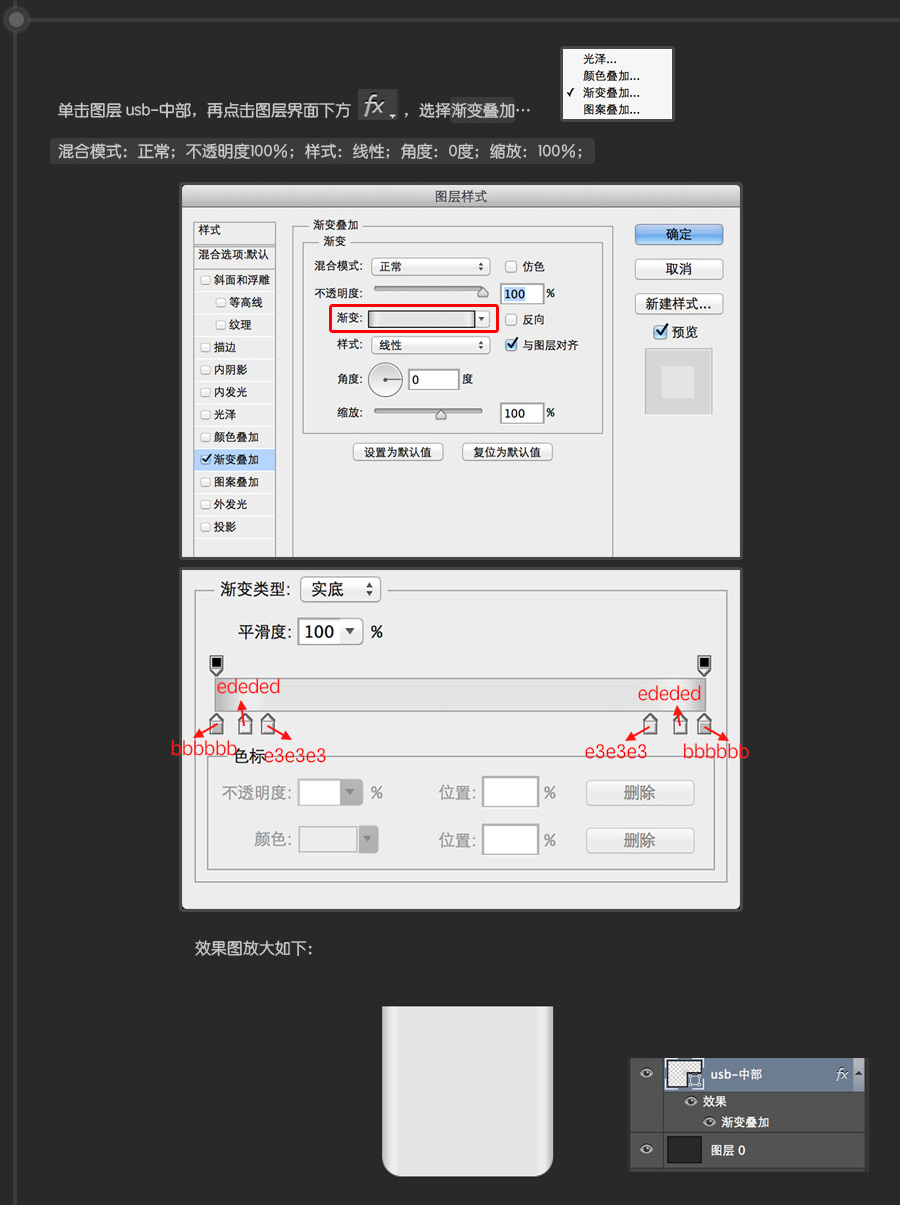Select the left ededed color stop
900x1205 pixels.
coord(245,724)
